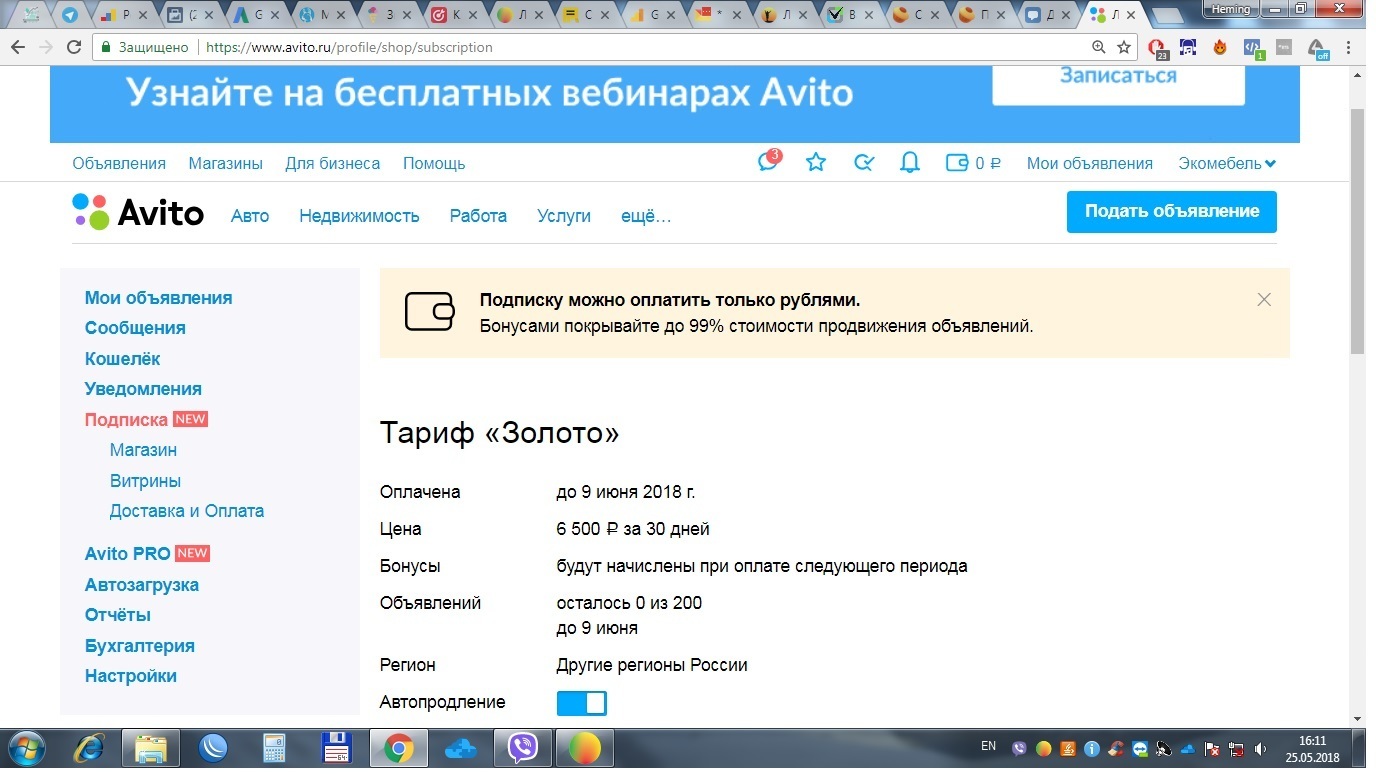
Task: Open floppy disk app on taskbar
Action: (x=335, y=748)
